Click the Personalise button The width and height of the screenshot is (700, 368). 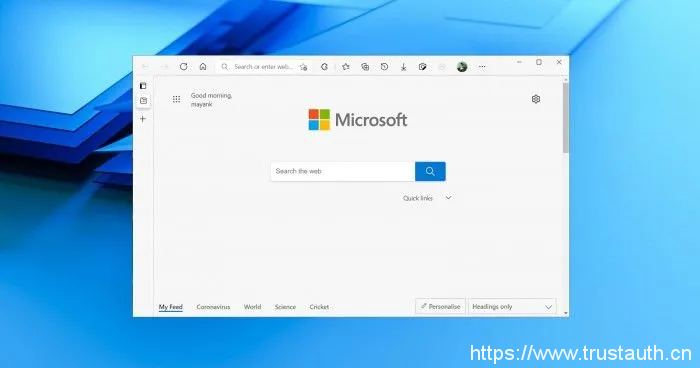440,307
